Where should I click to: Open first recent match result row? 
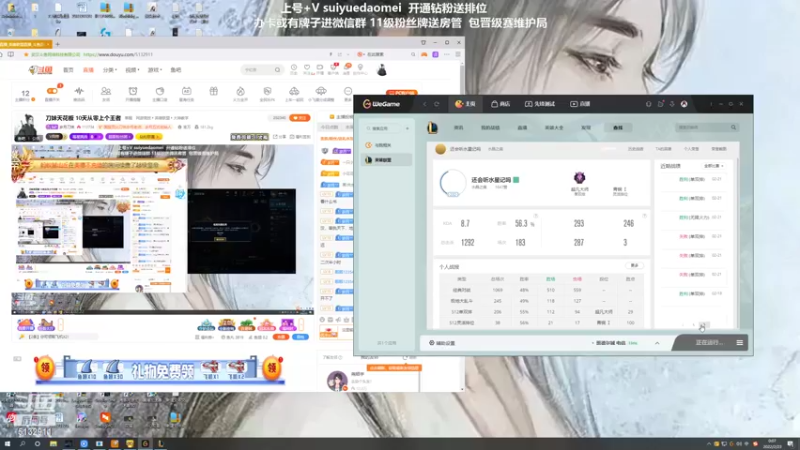coord(695,179)
